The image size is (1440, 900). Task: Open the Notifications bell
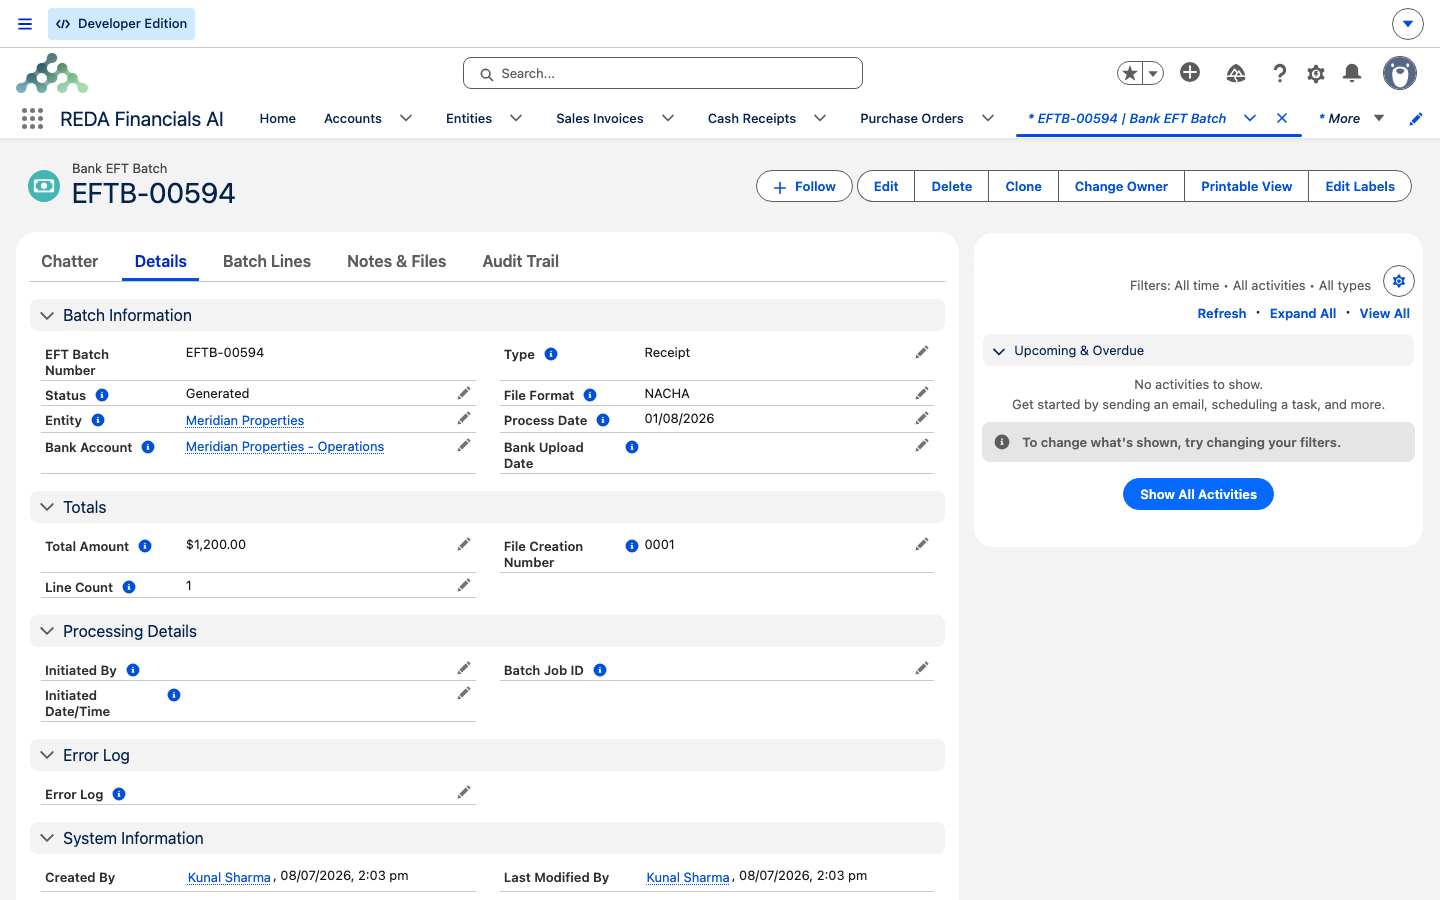click(x=1352, y=73)
